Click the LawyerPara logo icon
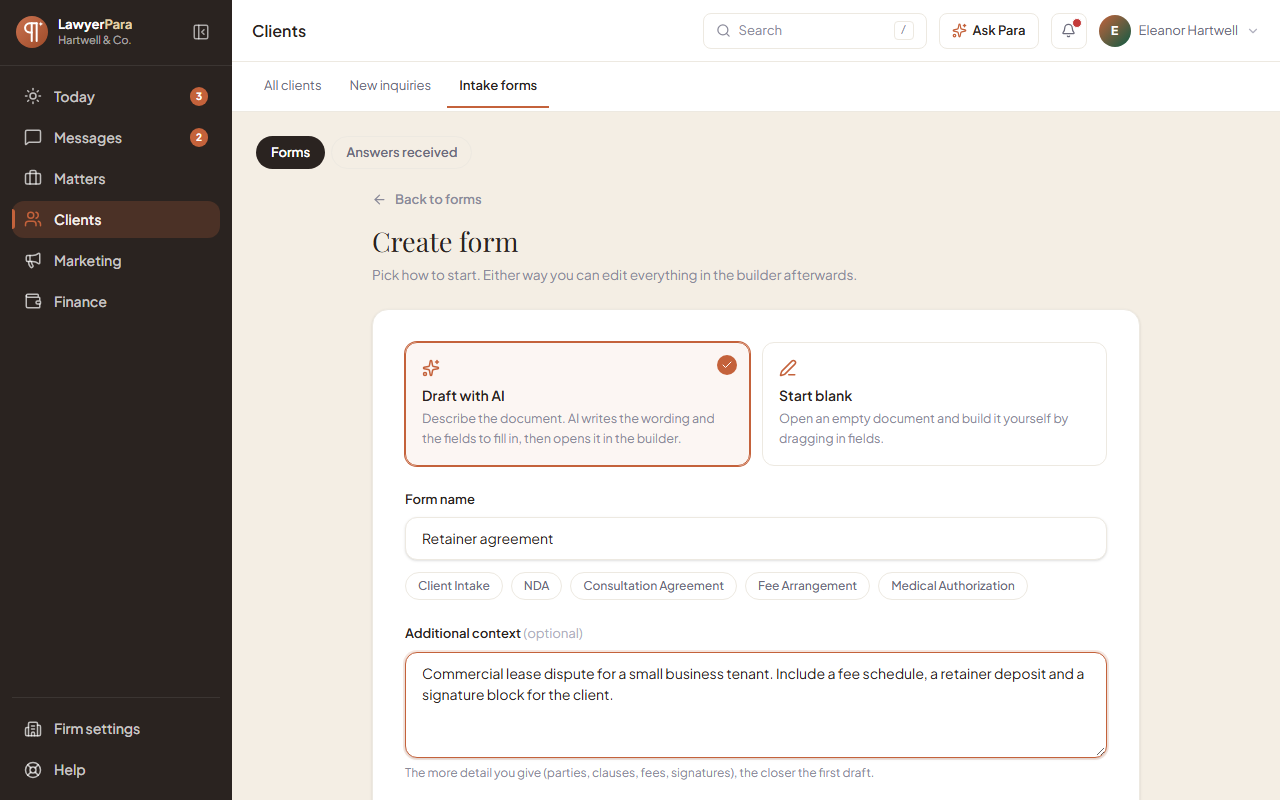Image resolution: width=1280 pixels, height=800 pixels. pyautogui.click(x=32, y=32)
